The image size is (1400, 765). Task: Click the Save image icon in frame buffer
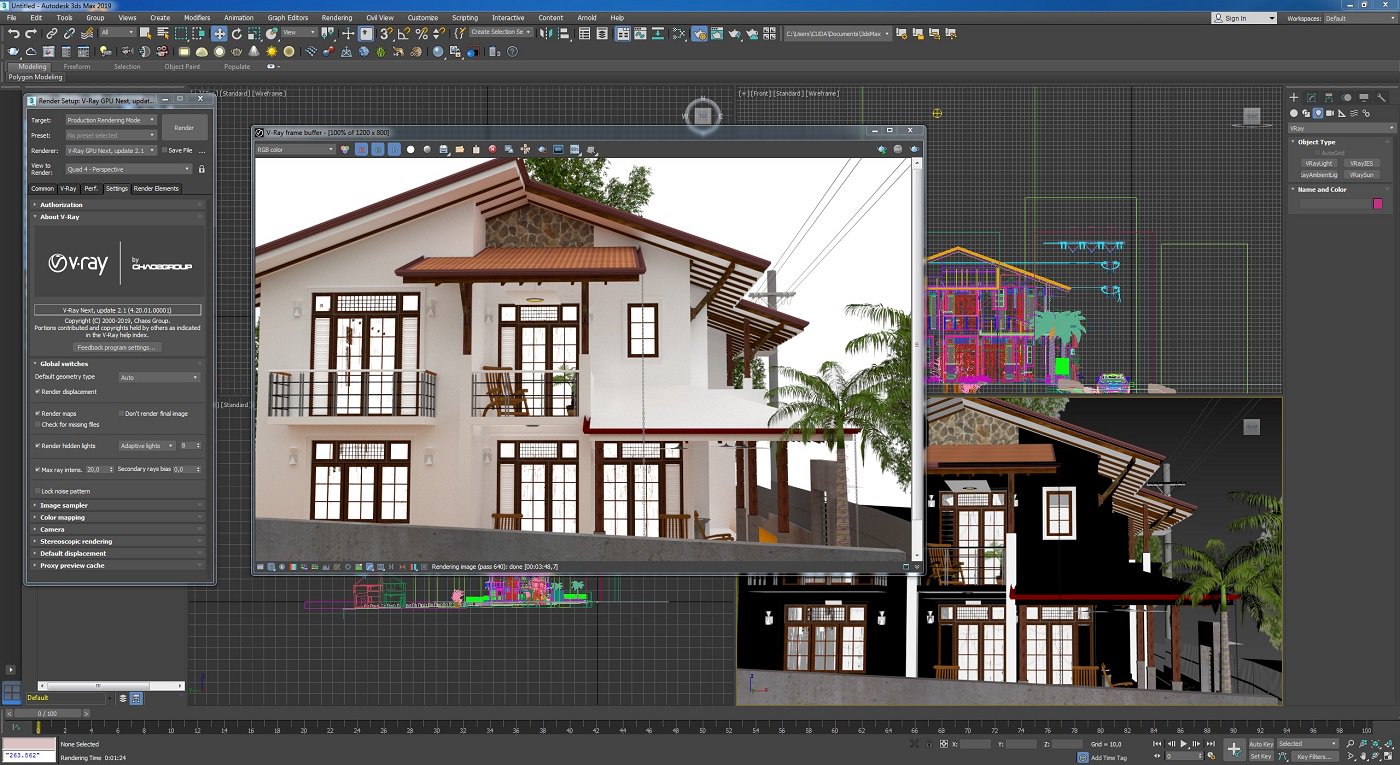444,149
